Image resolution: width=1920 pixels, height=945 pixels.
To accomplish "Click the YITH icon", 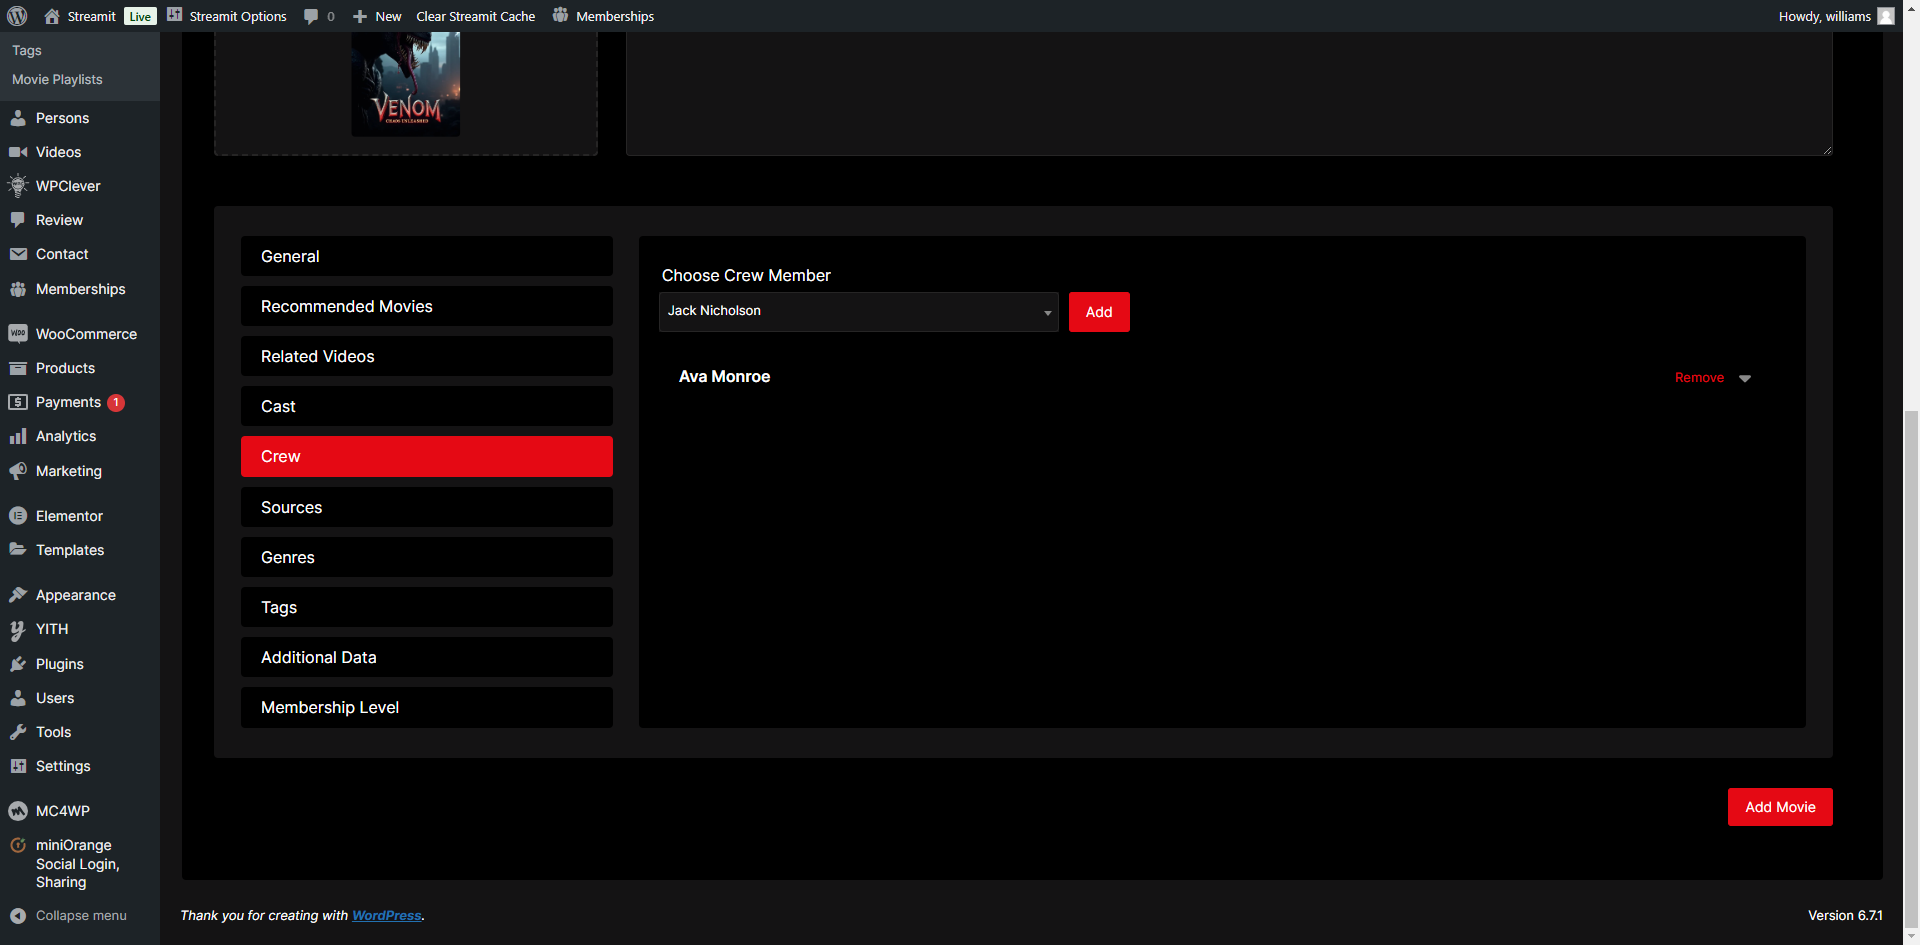I will click(18, 630).
